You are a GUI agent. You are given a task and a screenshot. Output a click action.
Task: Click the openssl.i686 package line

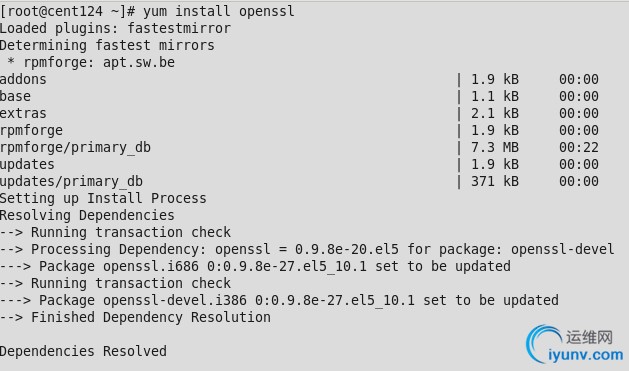coord(255,266)
